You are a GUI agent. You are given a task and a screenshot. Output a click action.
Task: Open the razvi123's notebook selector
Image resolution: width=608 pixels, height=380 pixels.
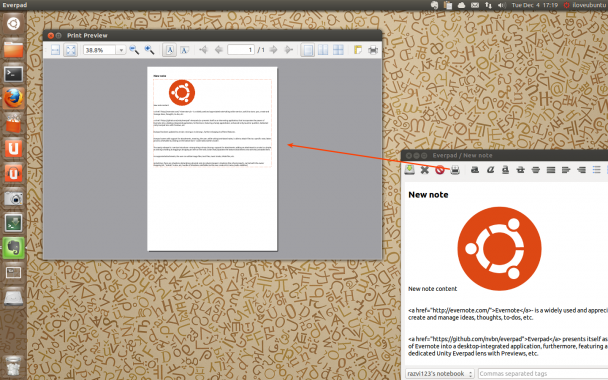tap(440, 373)
